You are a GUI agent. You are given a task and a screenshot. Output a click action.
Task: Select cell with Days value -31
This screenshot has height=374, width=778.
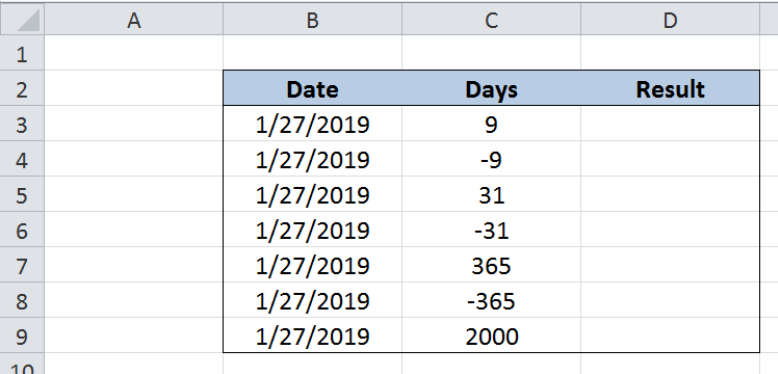pyautogui.click(x=491, y=230)
